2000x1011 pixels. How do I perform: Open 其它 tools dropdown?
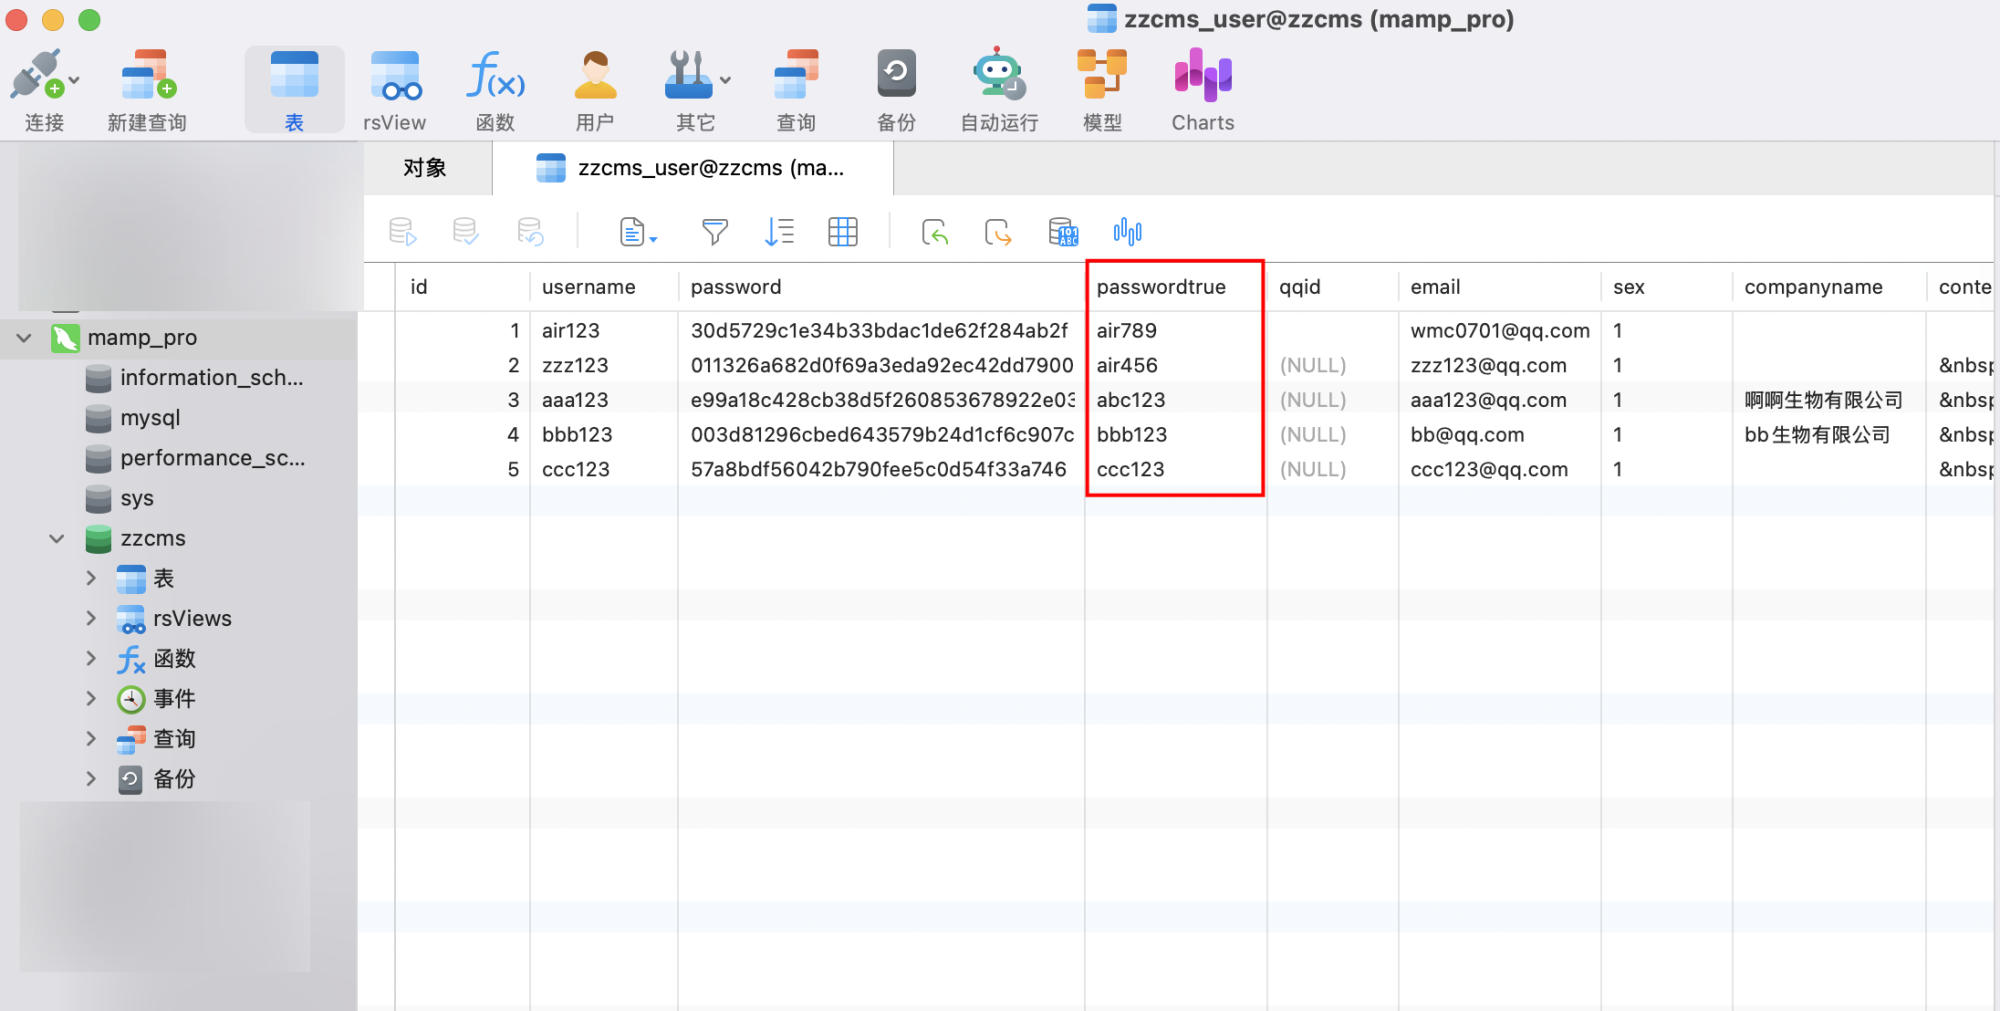click(x=696, y=77)
